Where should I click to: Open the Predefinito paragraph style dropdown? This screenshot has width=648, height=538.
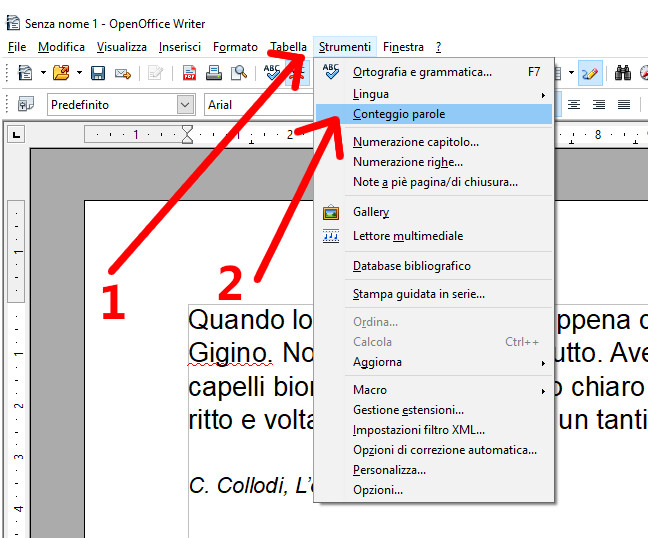pos(185,105)
